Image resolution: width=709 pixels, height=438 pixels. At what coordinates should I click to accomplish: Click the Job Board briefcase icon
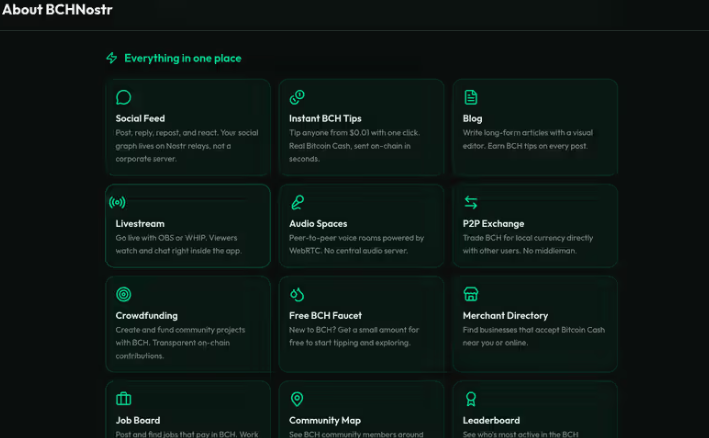click(123, 399)
